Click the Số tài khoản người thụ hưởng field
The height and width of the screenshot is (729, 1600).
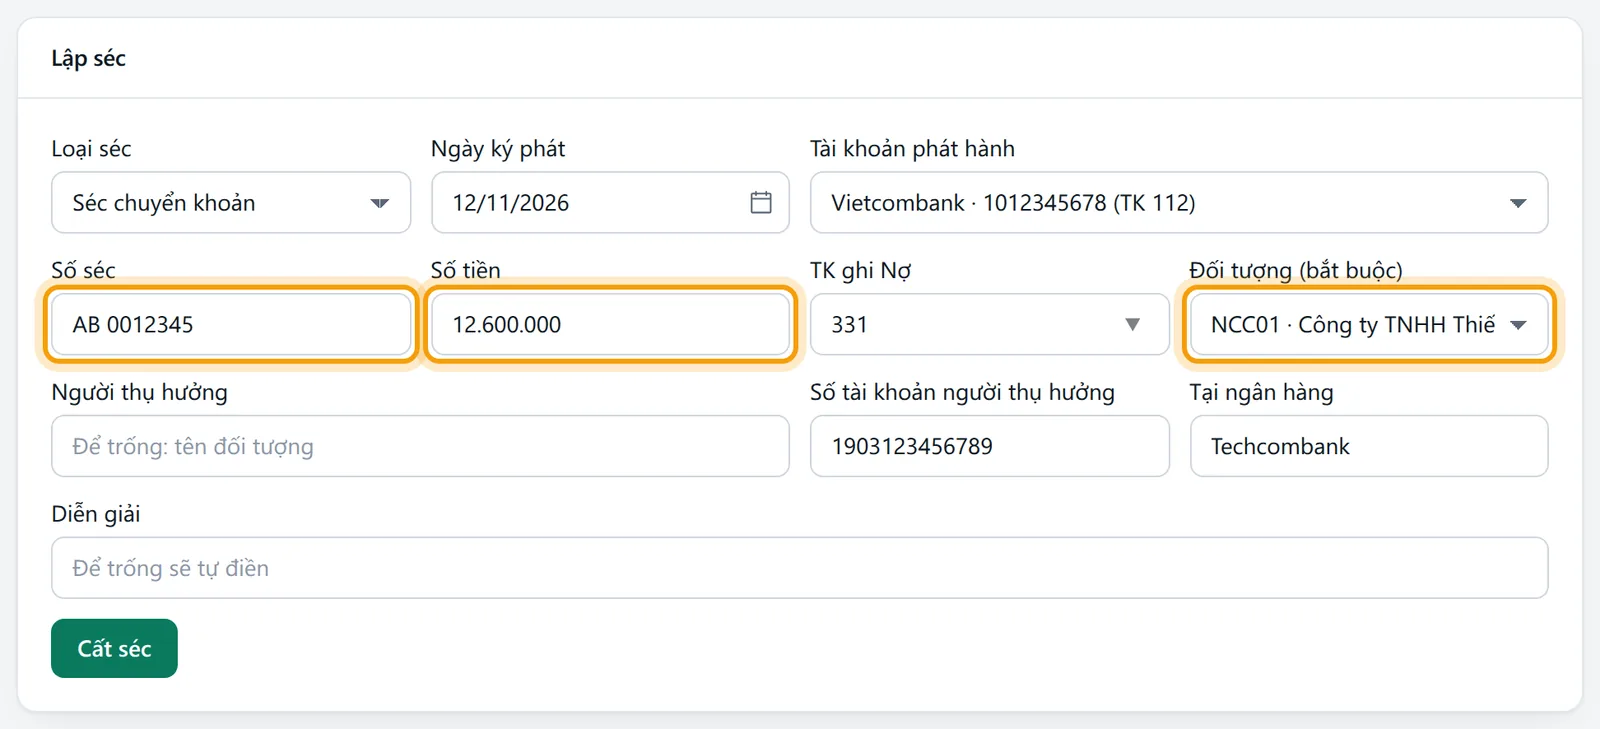click(990, 446)
